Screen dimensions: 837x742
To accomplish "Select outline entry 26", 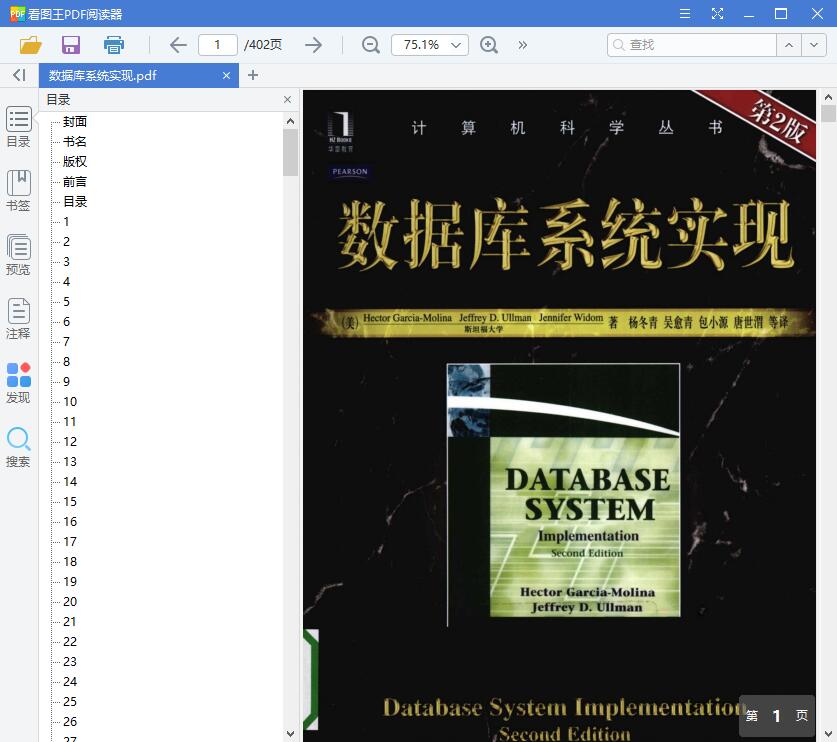I will [70, 722].
